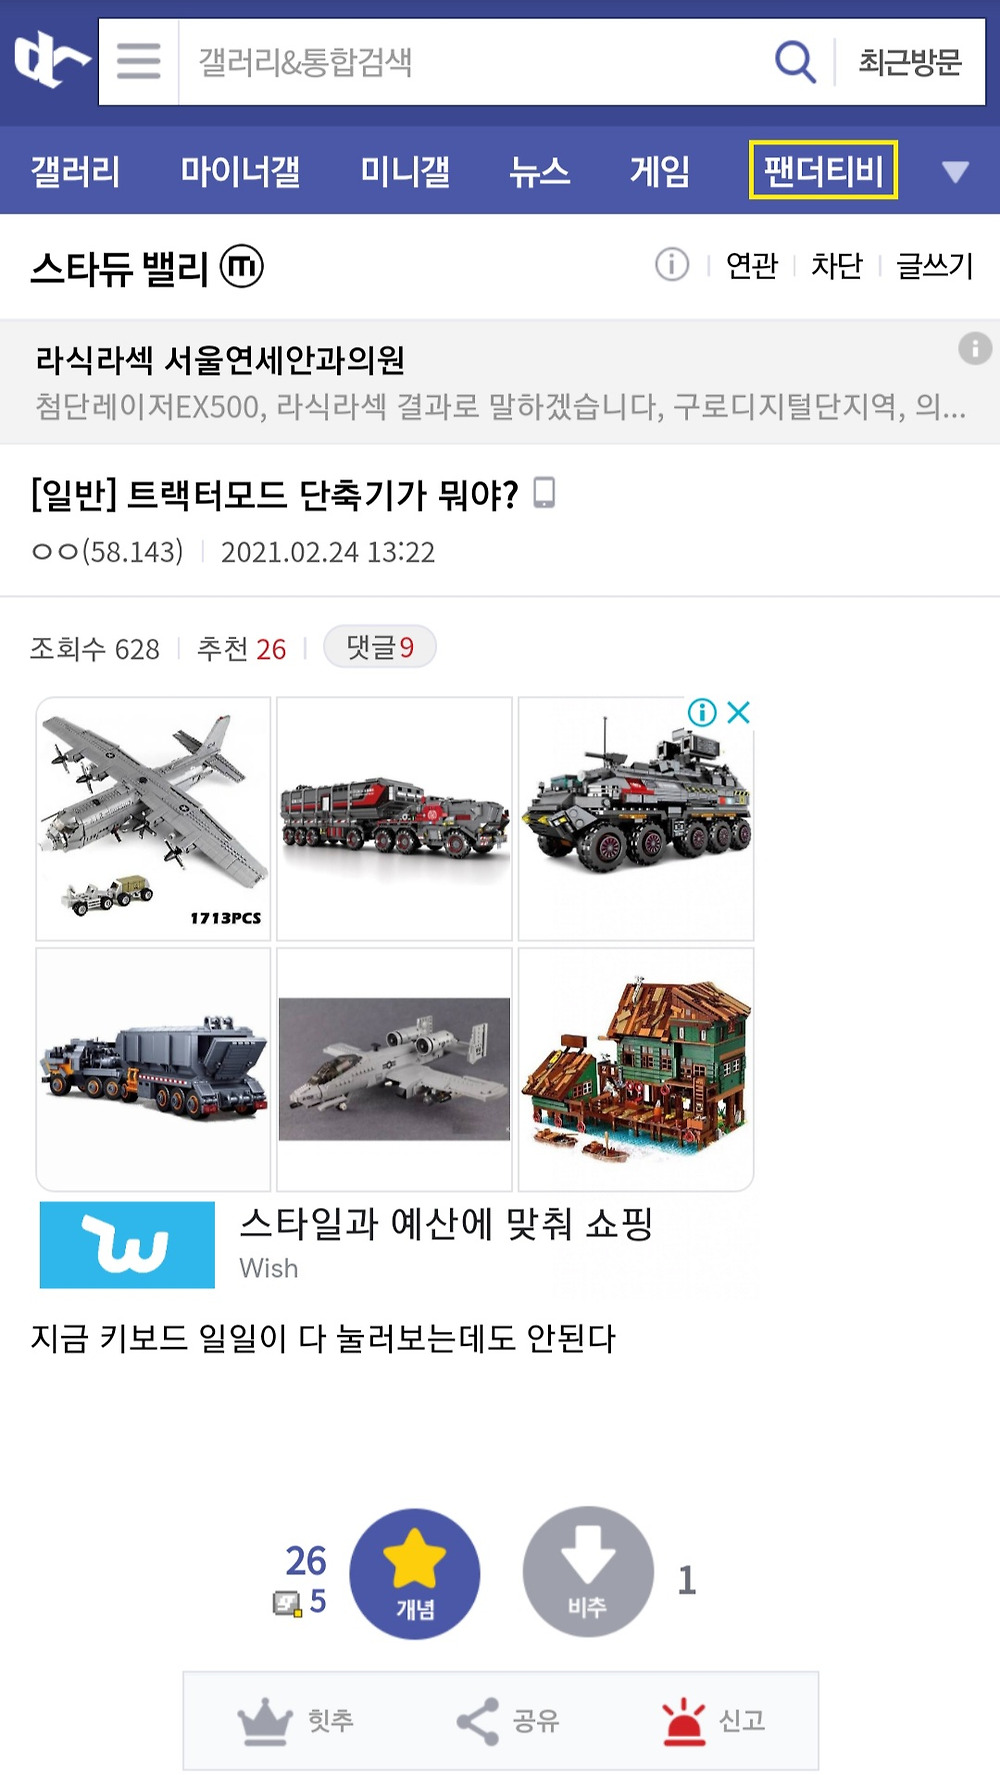The image size is (1000, 1775).
Task: Expand the navigation dropdown triangle
Action: (955, 171)
